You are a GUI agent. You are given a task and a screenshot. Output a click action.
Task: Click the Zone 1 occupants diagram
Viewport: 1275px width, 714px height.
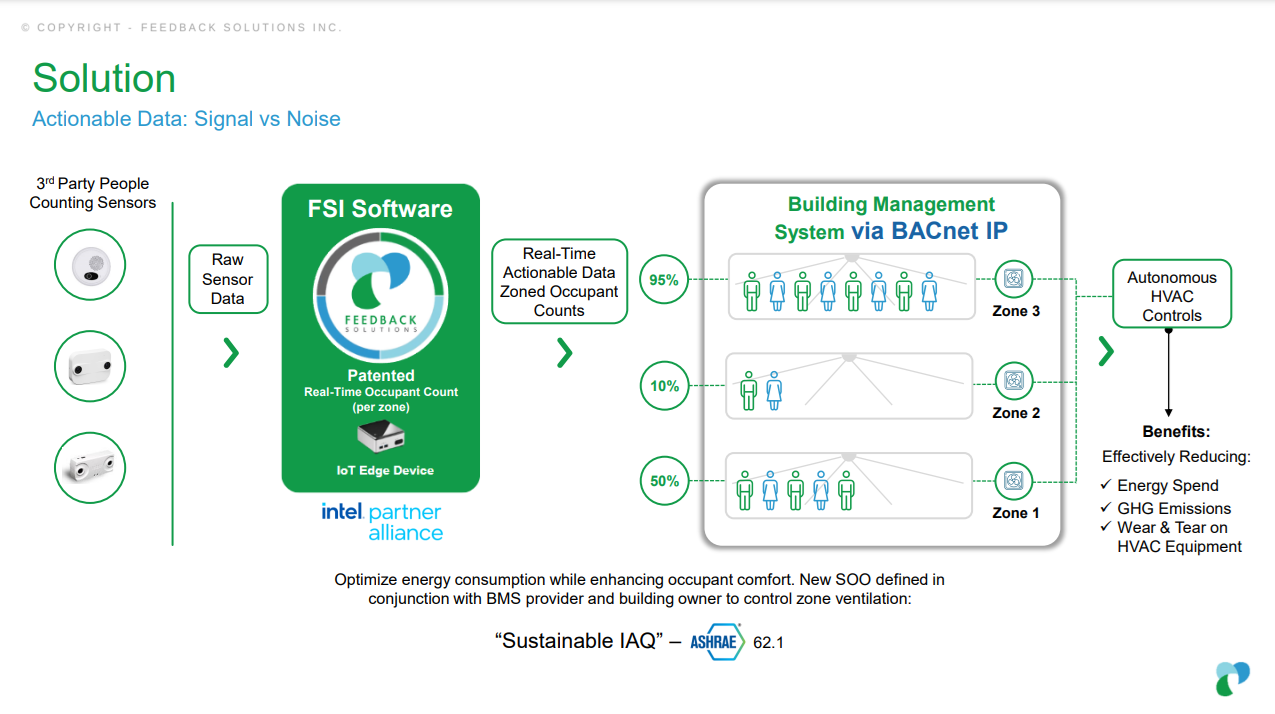[850, 486]
